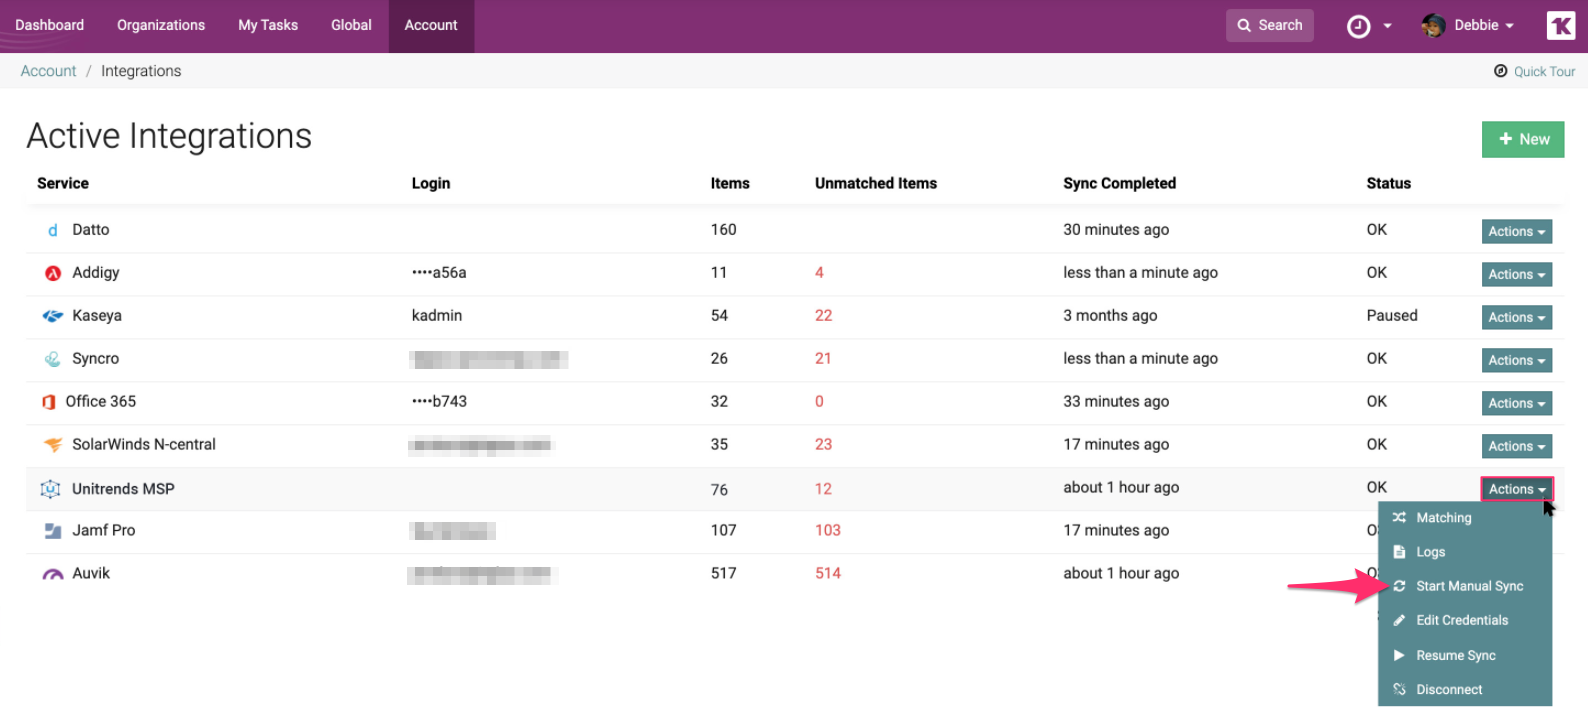The image size is (1588, 720).
Task: Expand Actions dropdown for SolarWinds N-central
Action: (x=1516, y=446)
